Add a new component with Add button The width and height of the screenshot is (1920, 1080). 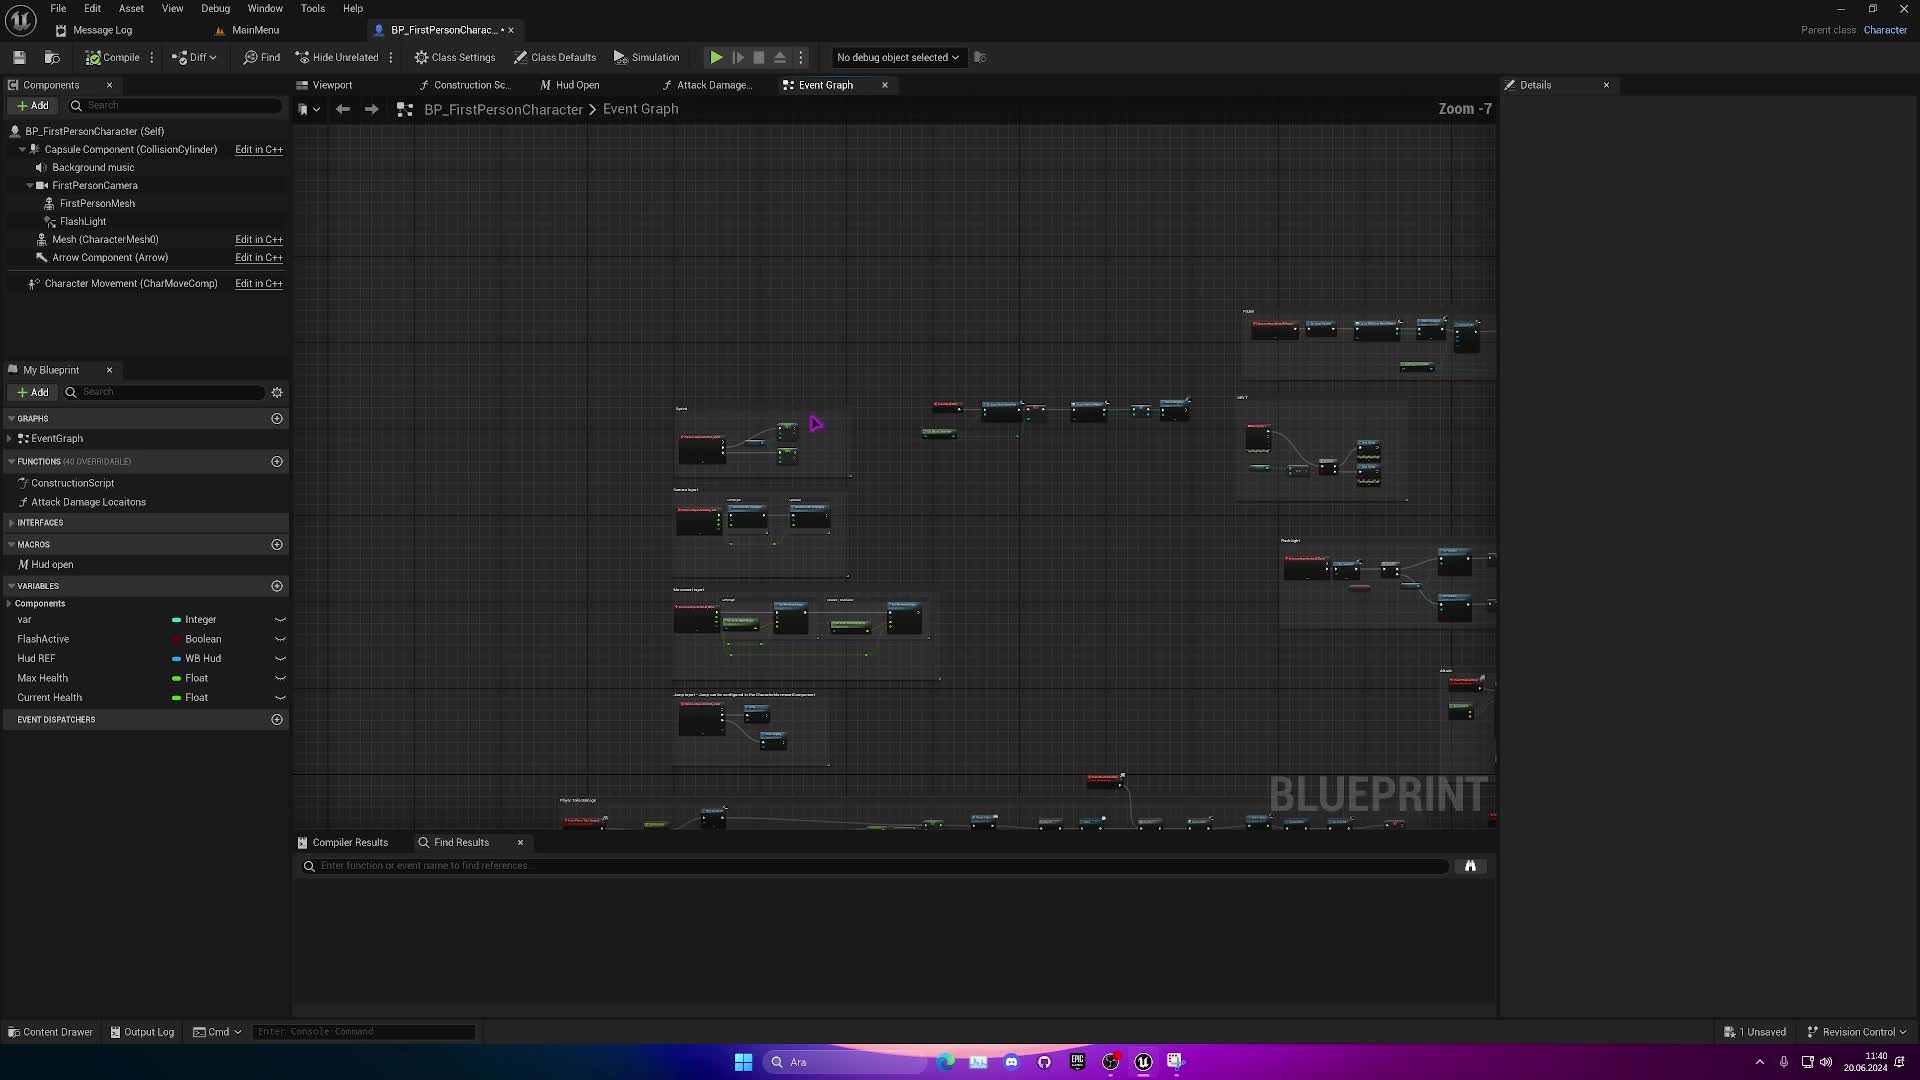click(x=32, y=105)
